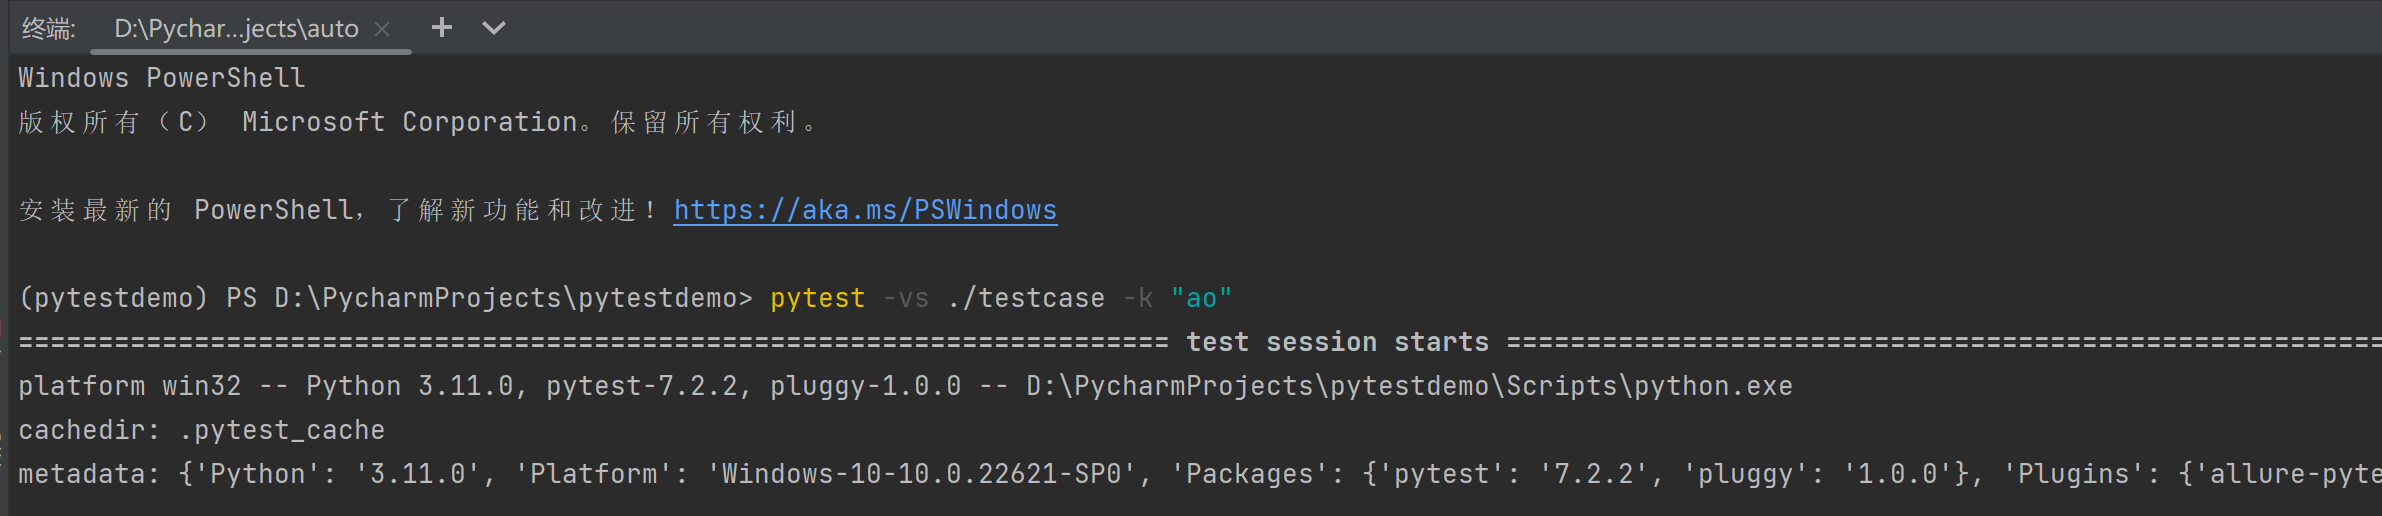This screenshot has height=516, width=2382.
Task: Expand the terminal options chevron dropdown
Action: point(494,28)
